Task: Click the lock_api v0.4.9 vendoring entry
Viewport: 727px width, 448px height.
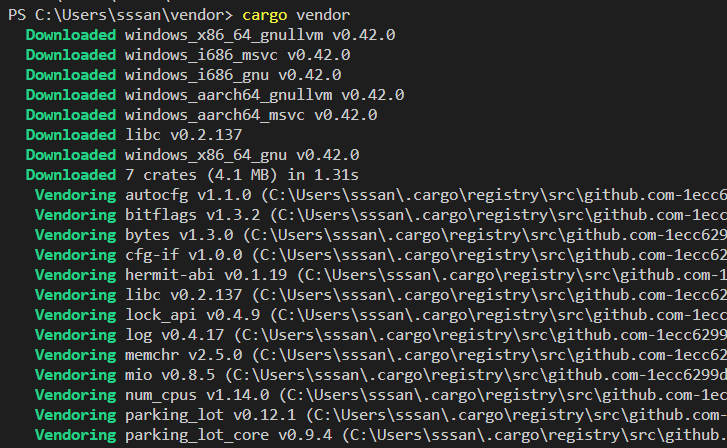Action: 187,314
